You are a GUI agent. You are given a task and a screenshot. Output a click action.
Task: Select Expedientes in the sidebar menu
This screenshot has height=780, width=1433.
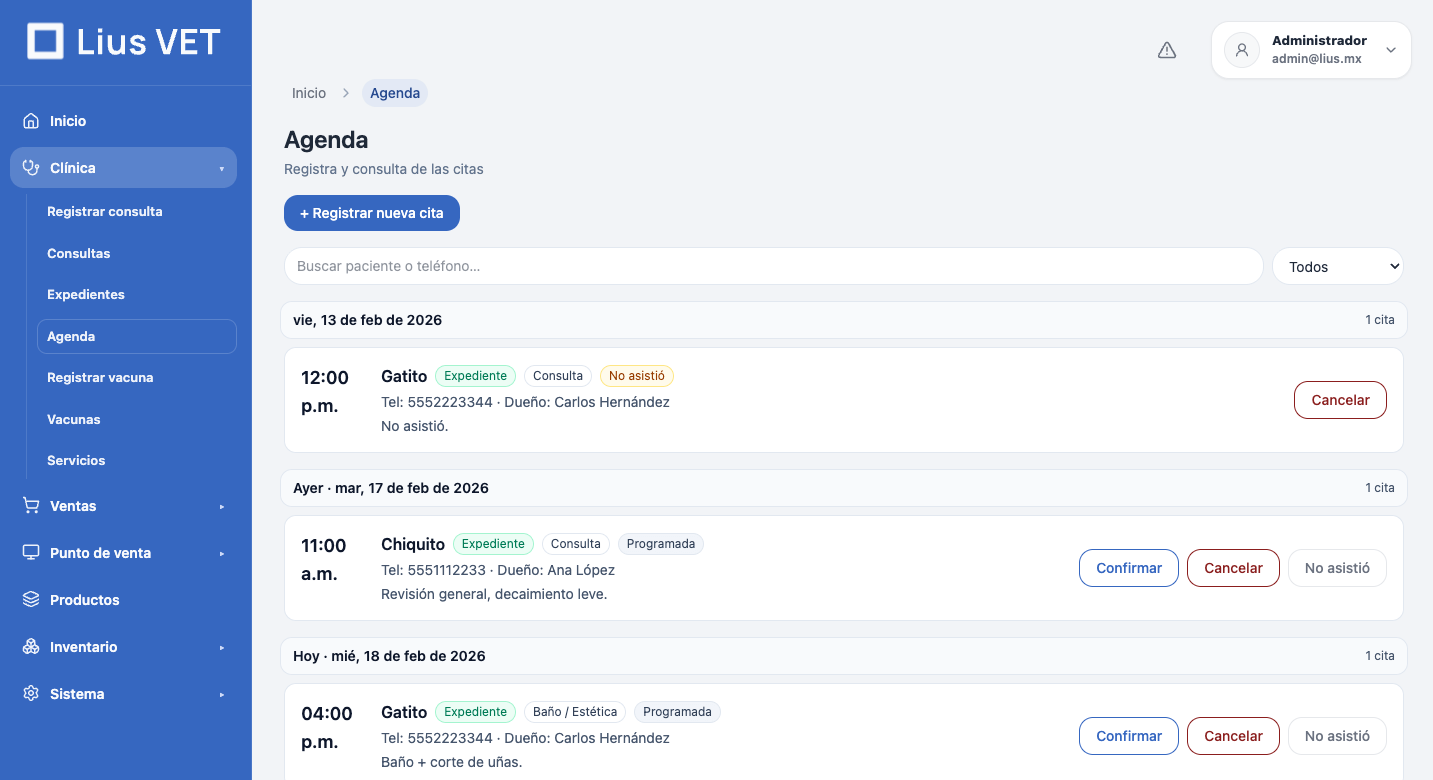click(x=85, y=294)
